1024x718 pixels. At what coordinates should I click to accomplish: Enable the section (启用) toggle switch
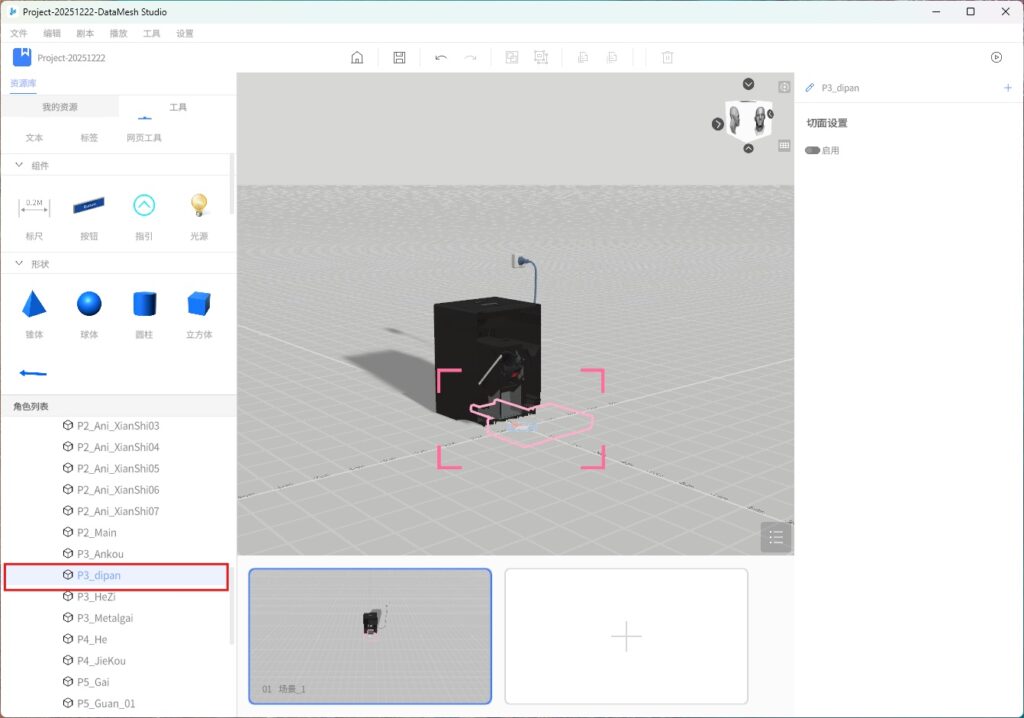[812, 151]
